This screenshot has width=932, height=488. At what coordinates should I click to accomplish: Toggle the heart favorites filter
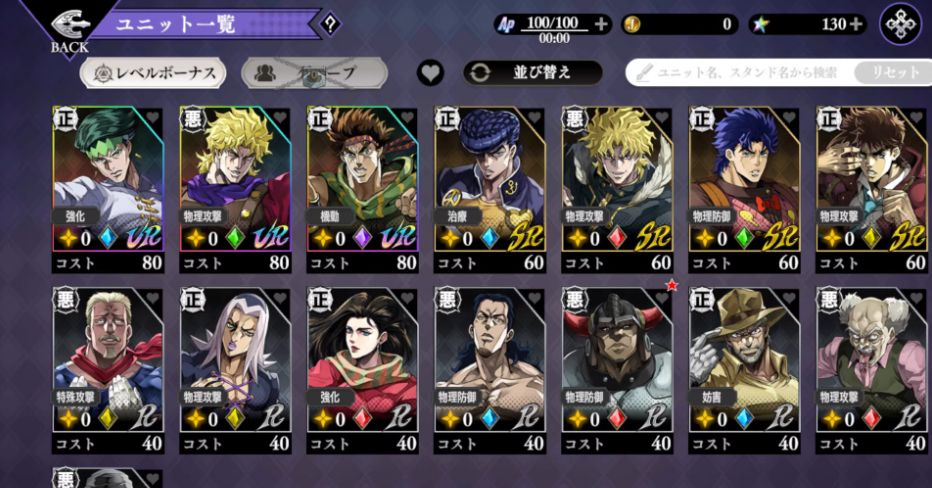430,73
